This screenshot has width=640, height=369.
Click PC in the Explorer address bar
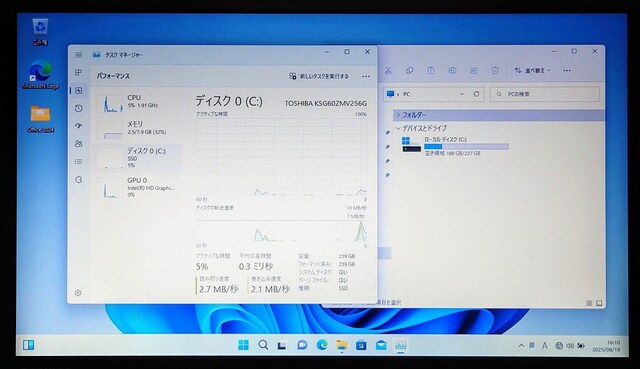click(x=407, y=94)
